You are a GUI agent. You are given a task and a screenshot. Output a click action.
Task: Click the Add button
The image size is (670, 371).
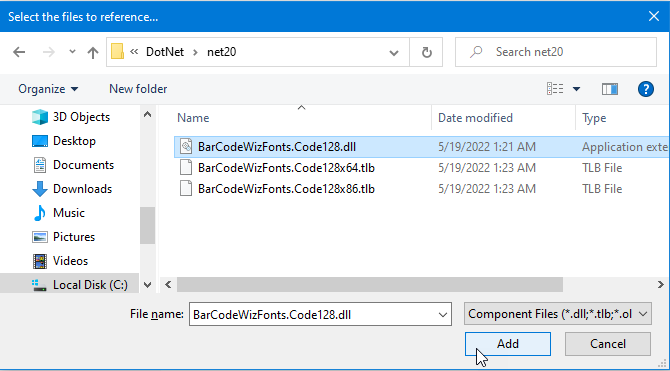point(508,344)
